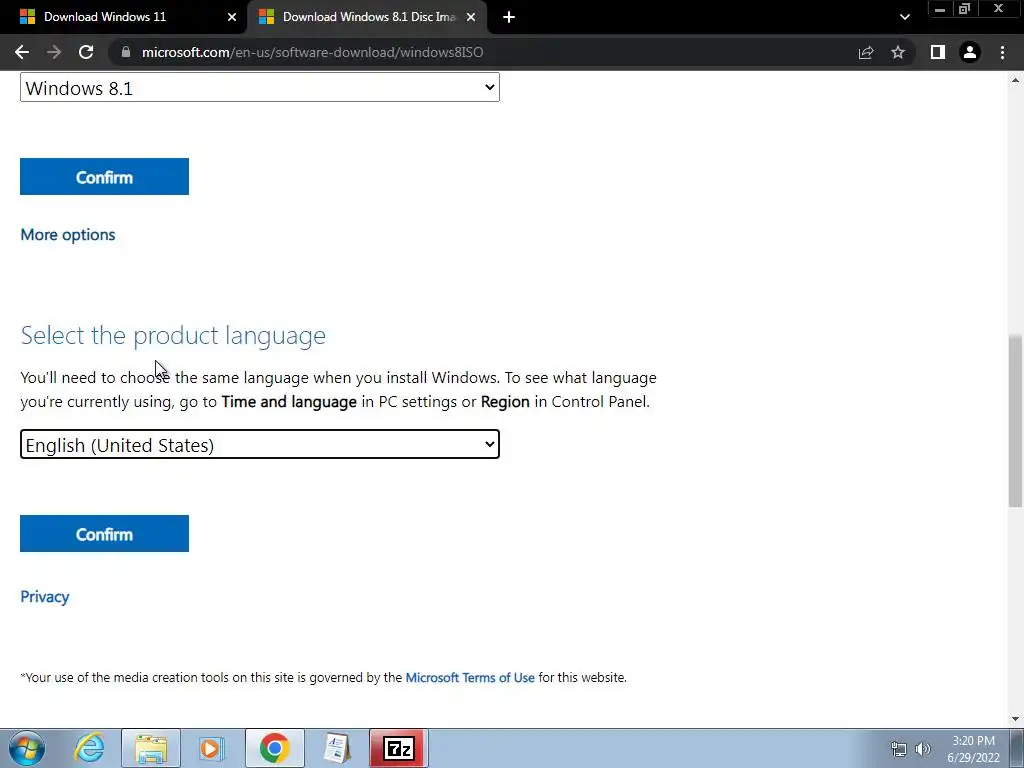This screenshot has width=1024, height=768.
Task: Click the forward navigation arrow
Action: (x=54, y=52)
